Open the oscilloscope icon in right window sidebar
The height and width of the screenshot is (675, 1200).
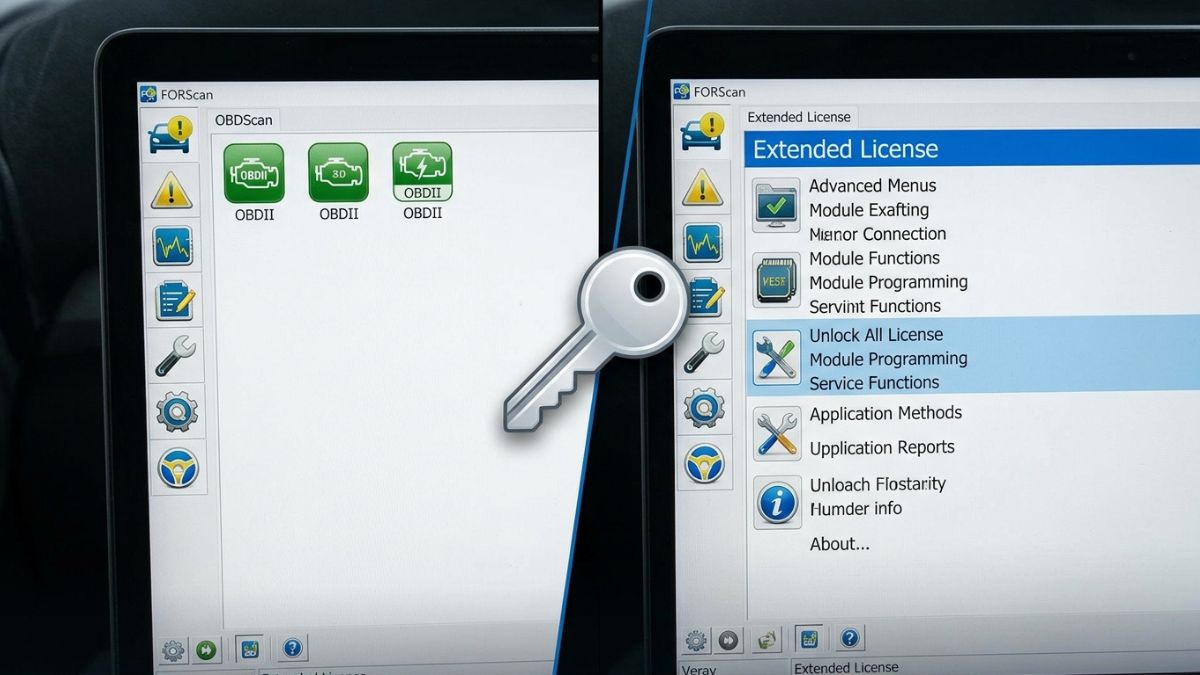tap(704, 242)
